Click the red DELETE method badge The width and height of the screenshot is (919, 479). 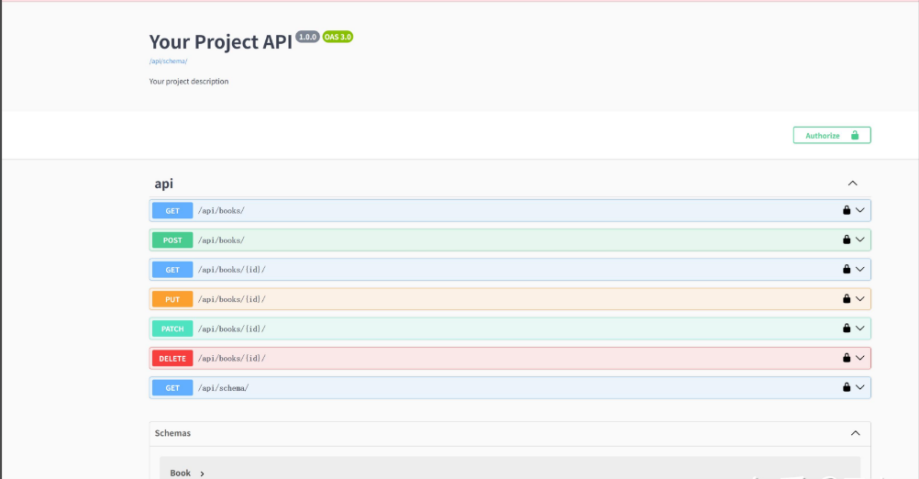[x=172, y=358]
